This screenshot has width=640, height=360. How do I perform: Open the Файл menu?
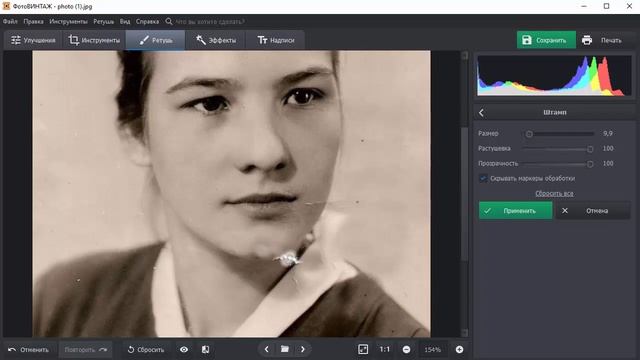point(10,22)
